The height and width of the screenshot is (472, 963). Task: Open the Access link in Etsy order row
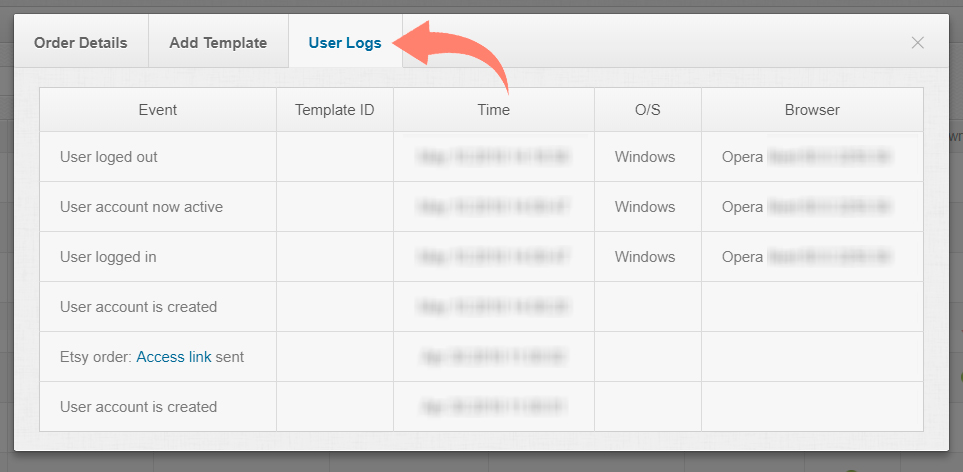[174, 357]
